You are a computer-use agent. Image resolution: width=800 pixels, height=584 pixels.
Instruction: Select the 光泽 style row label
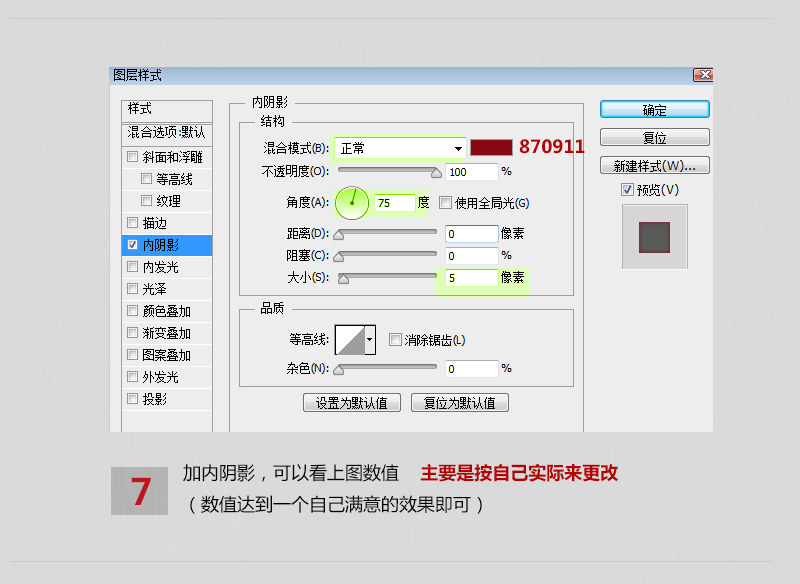pos(155,289)
